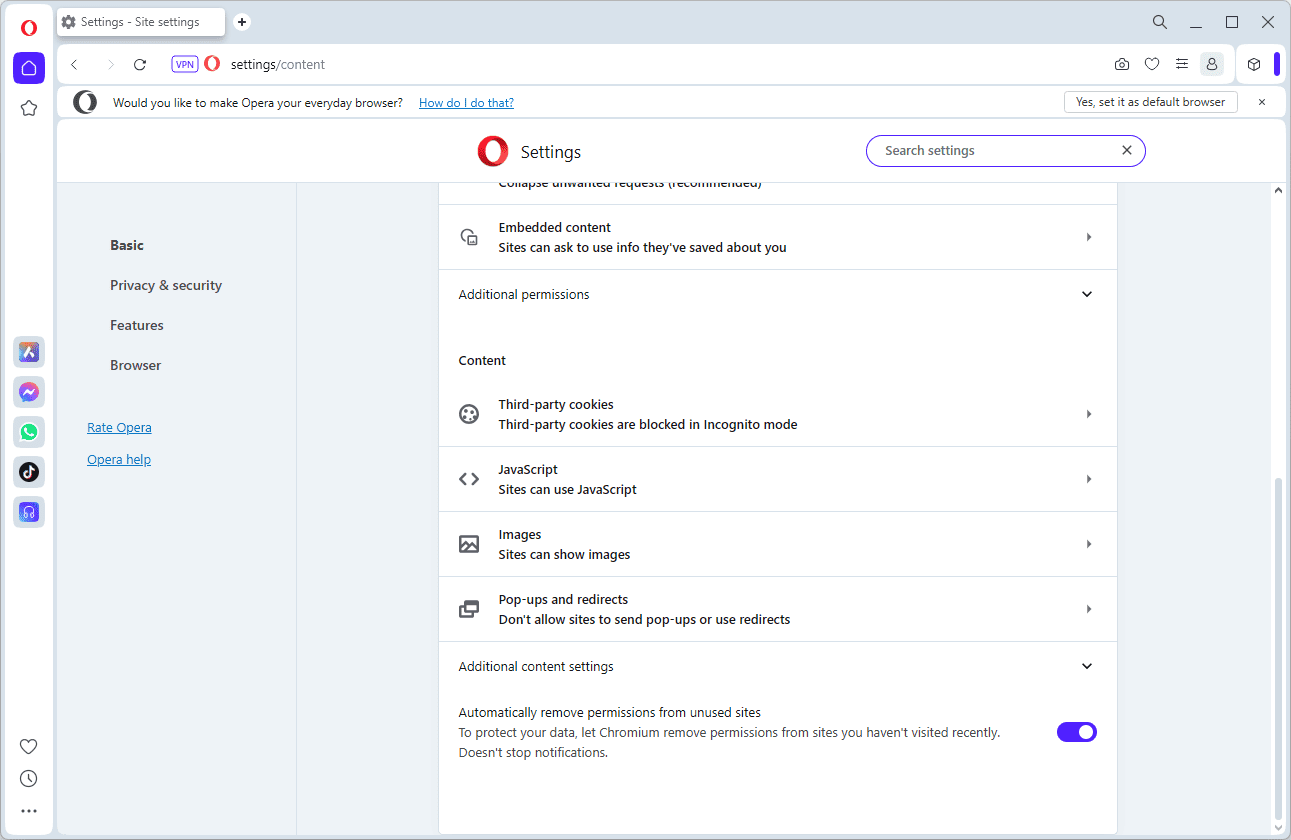
Task: Reload the current page
Action: click(x=140, y=64)
